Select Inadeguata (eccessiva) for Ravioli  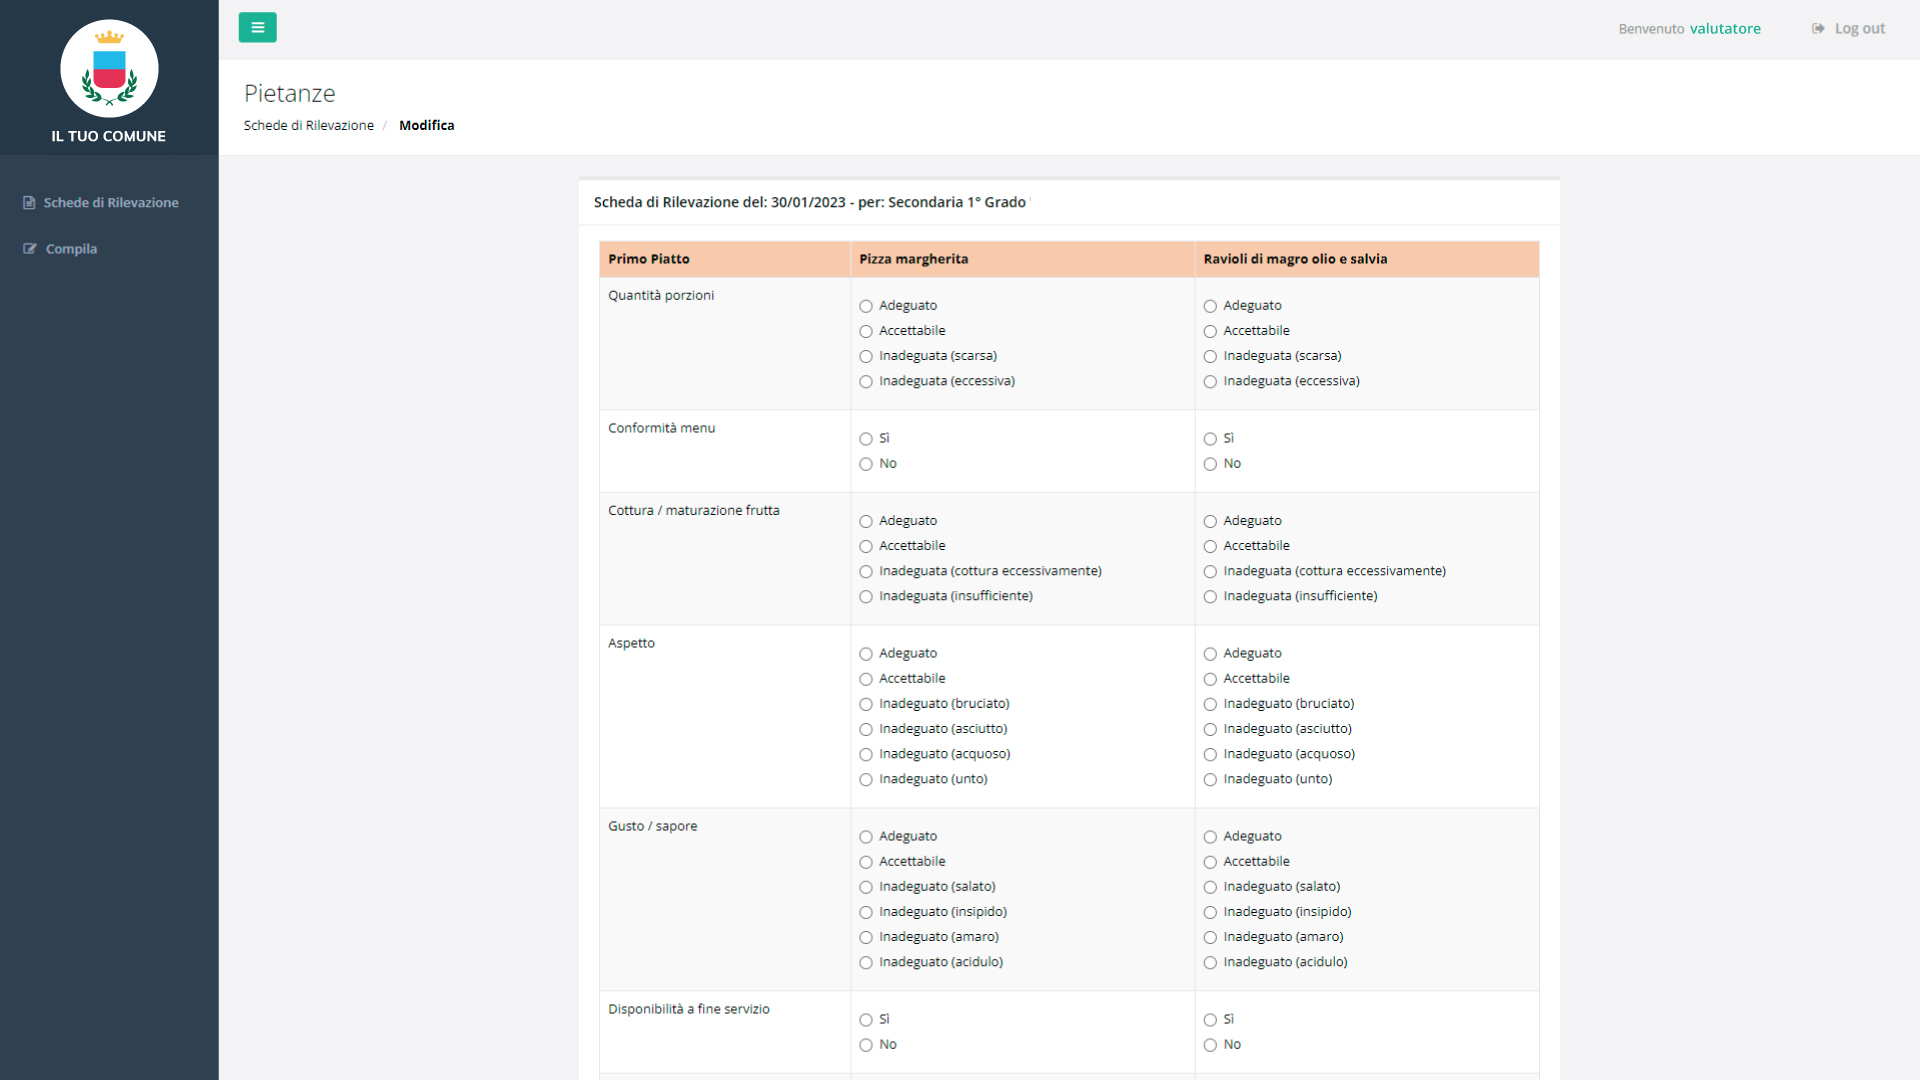pyautogui.click(x=1210, y=381)
